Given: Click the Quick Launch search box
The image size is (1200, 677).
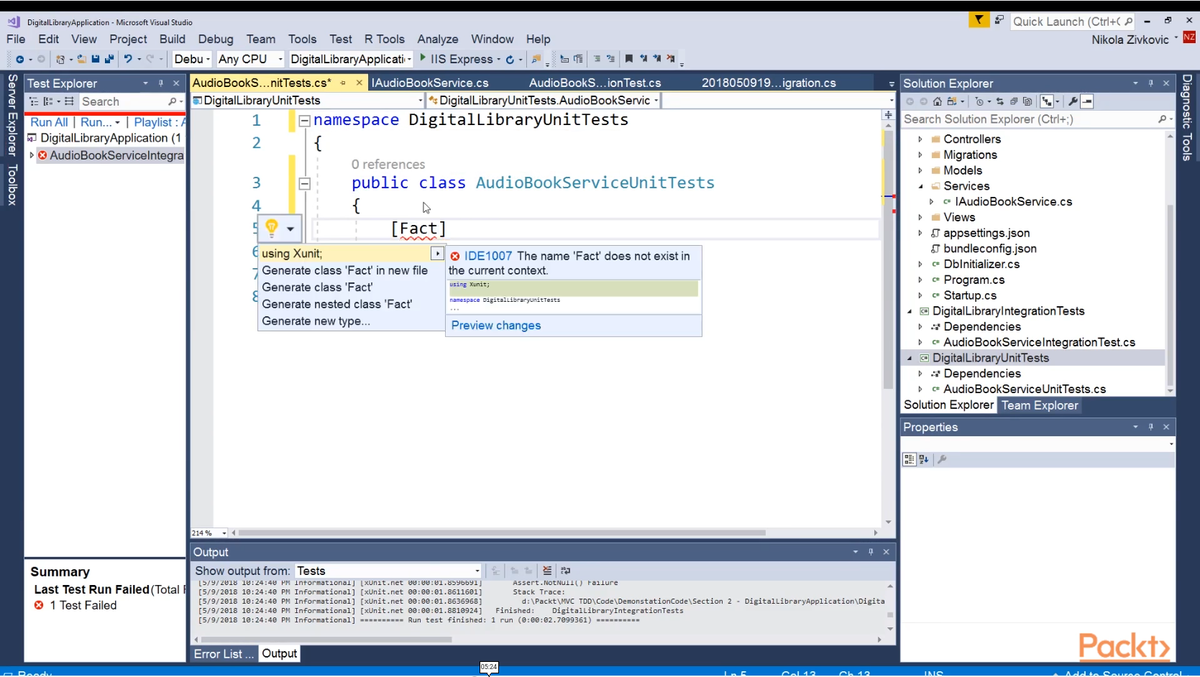Looking at the screenshot, I should 1072,21.
